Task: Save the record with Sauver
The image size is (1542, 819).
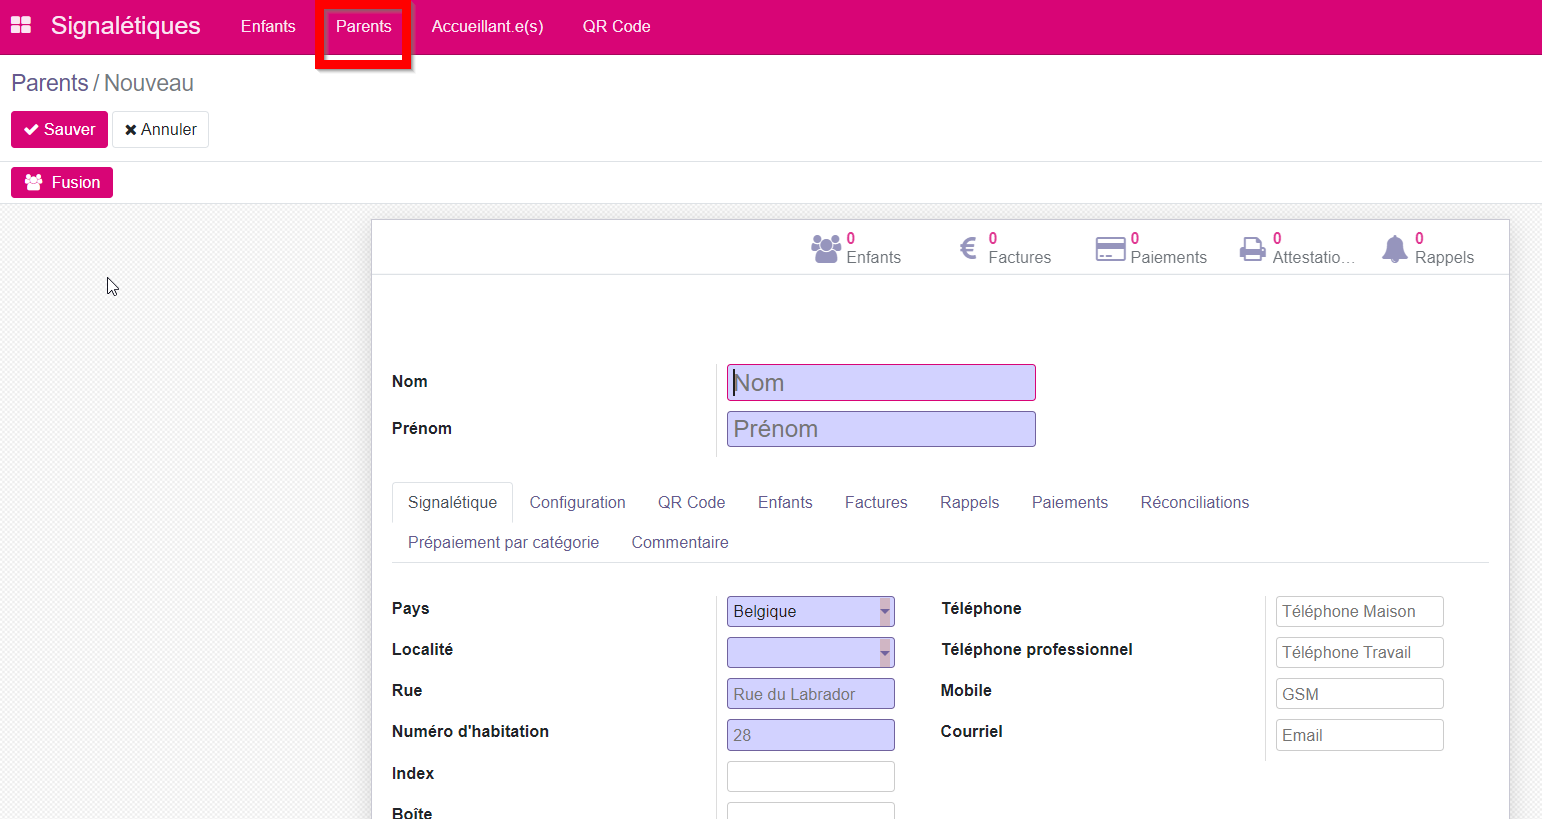Action: (59, 129)
